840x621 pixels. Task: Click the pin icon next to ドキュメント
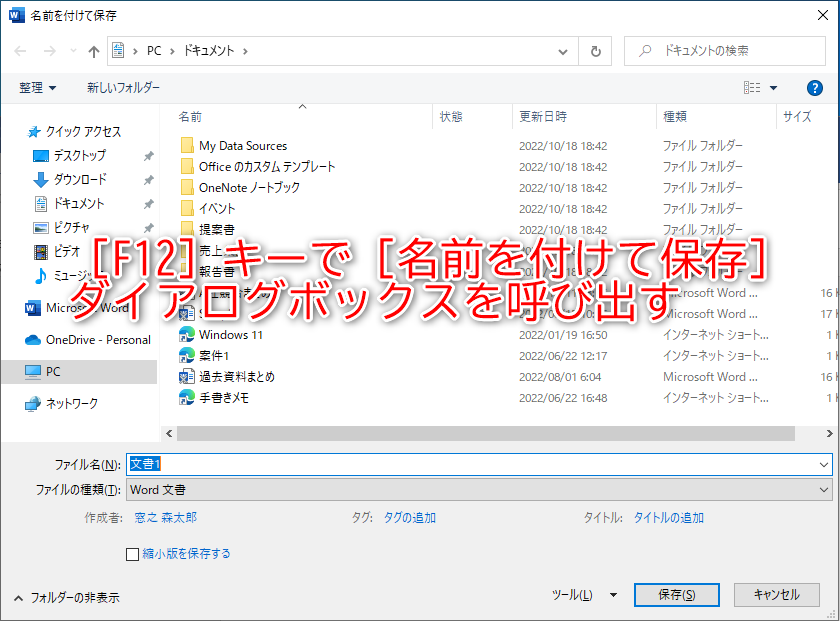(148, 204)
